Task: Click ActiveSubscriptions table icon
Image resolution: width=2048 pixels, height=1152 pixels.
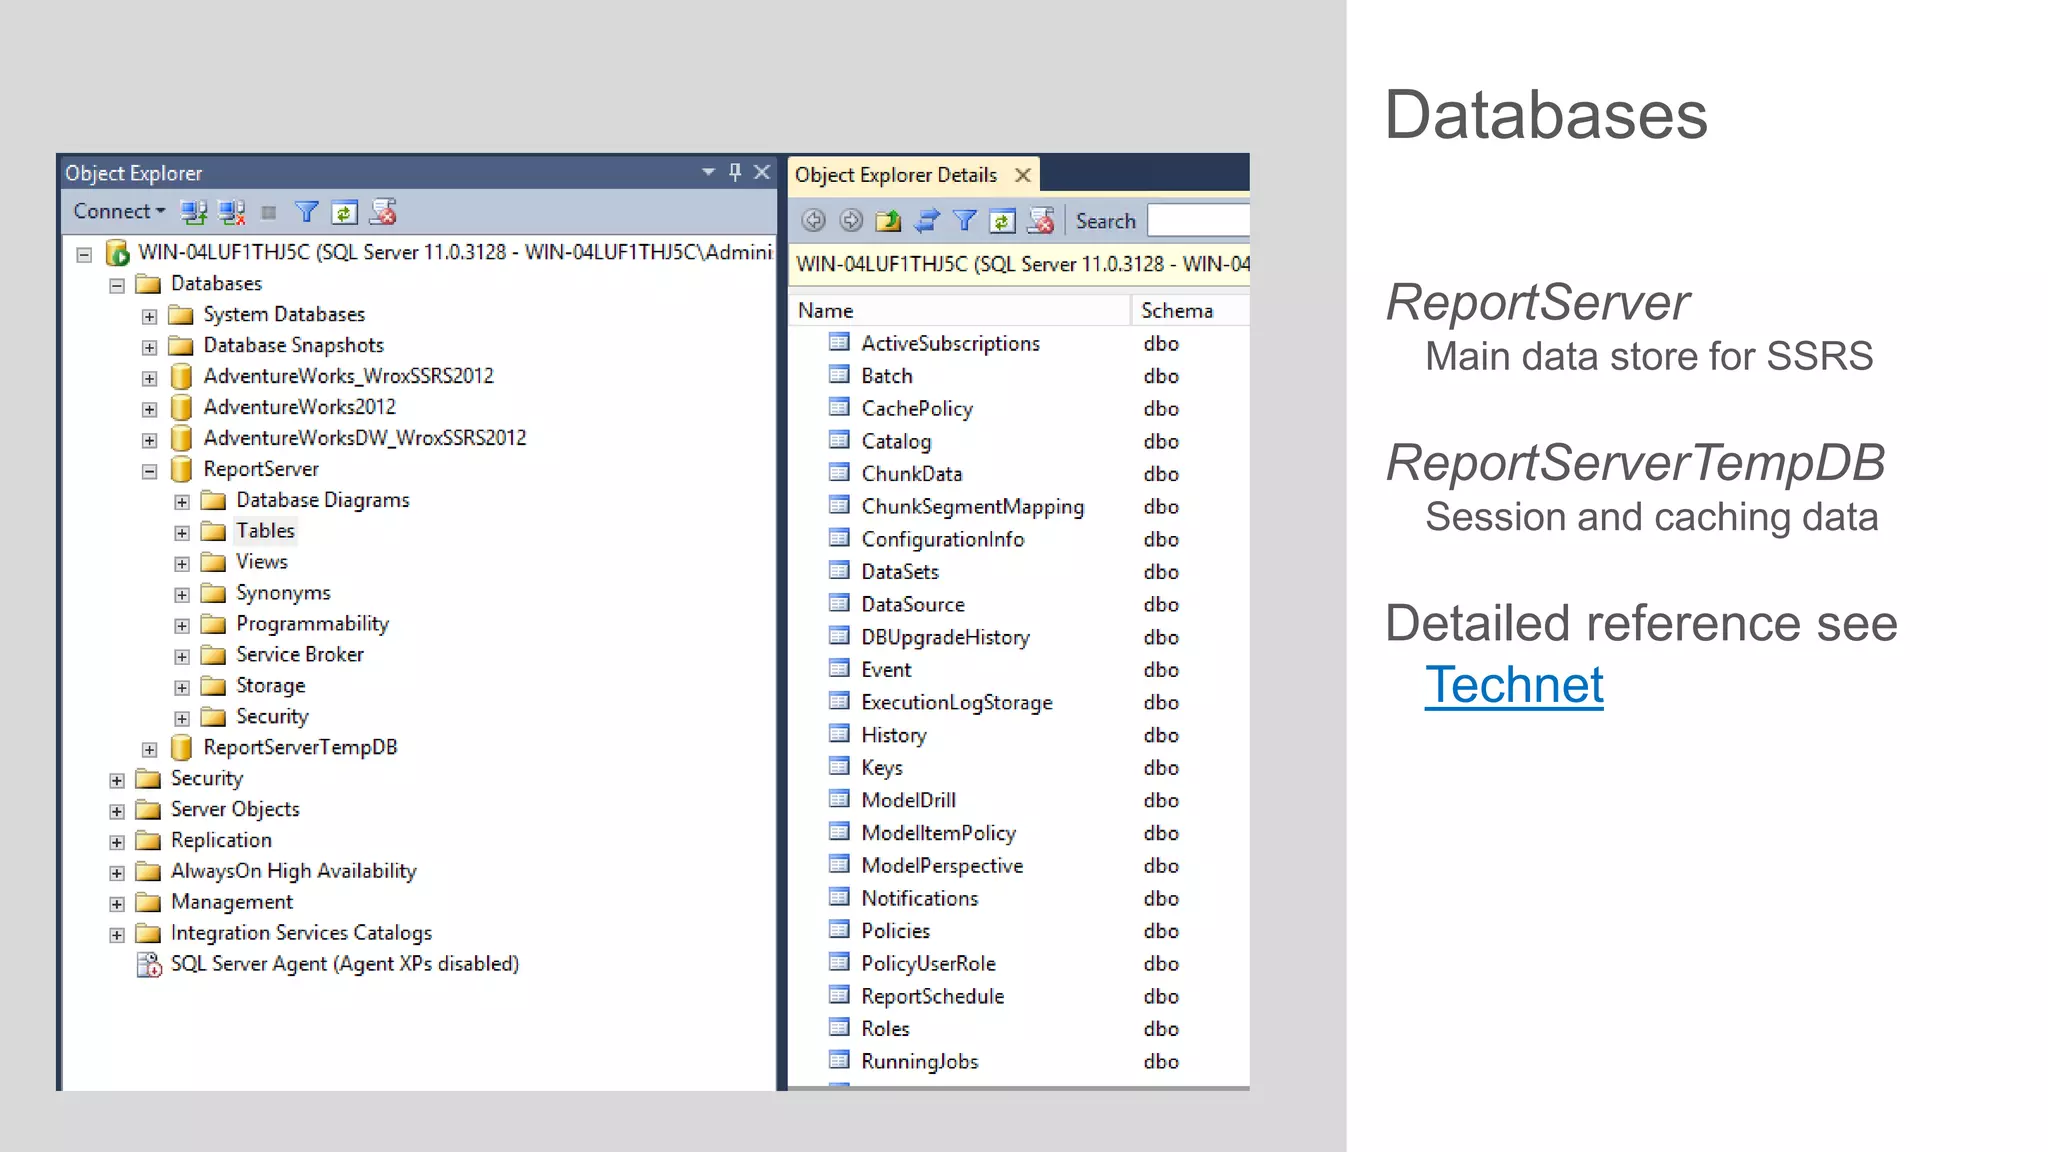Action: (839, 343)
